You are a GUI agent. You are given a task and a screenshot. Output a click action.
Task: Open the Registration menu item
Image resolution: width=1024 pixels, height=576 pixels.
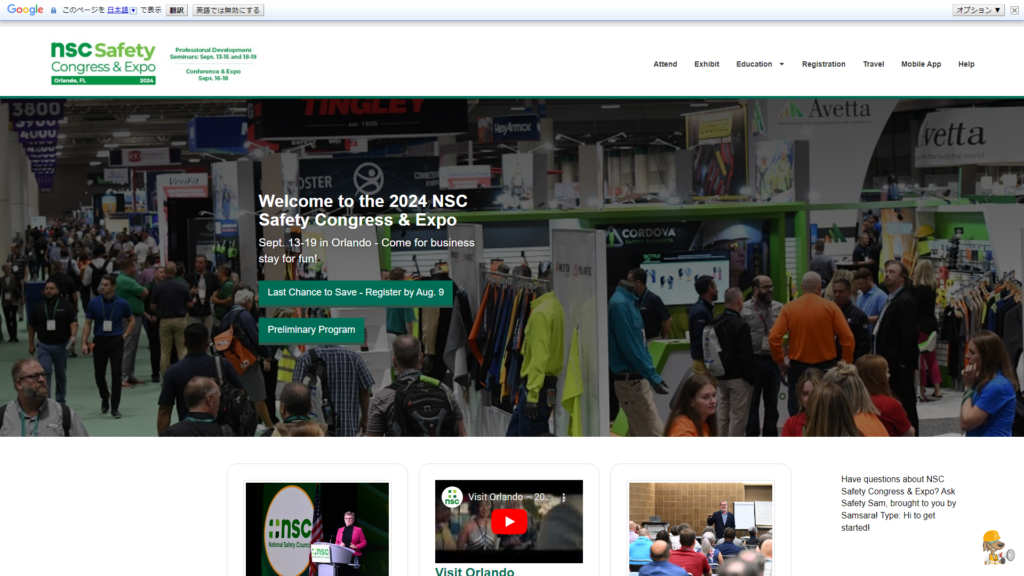pyautogui.click(x=824, y=64)
